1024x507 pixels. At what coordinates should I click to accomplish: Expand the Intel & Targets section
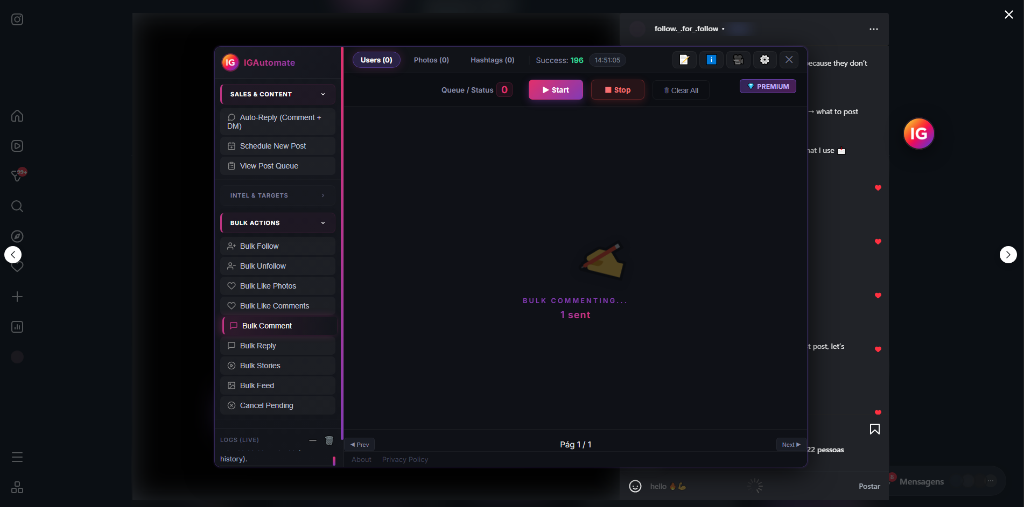(x=278, y=195)
